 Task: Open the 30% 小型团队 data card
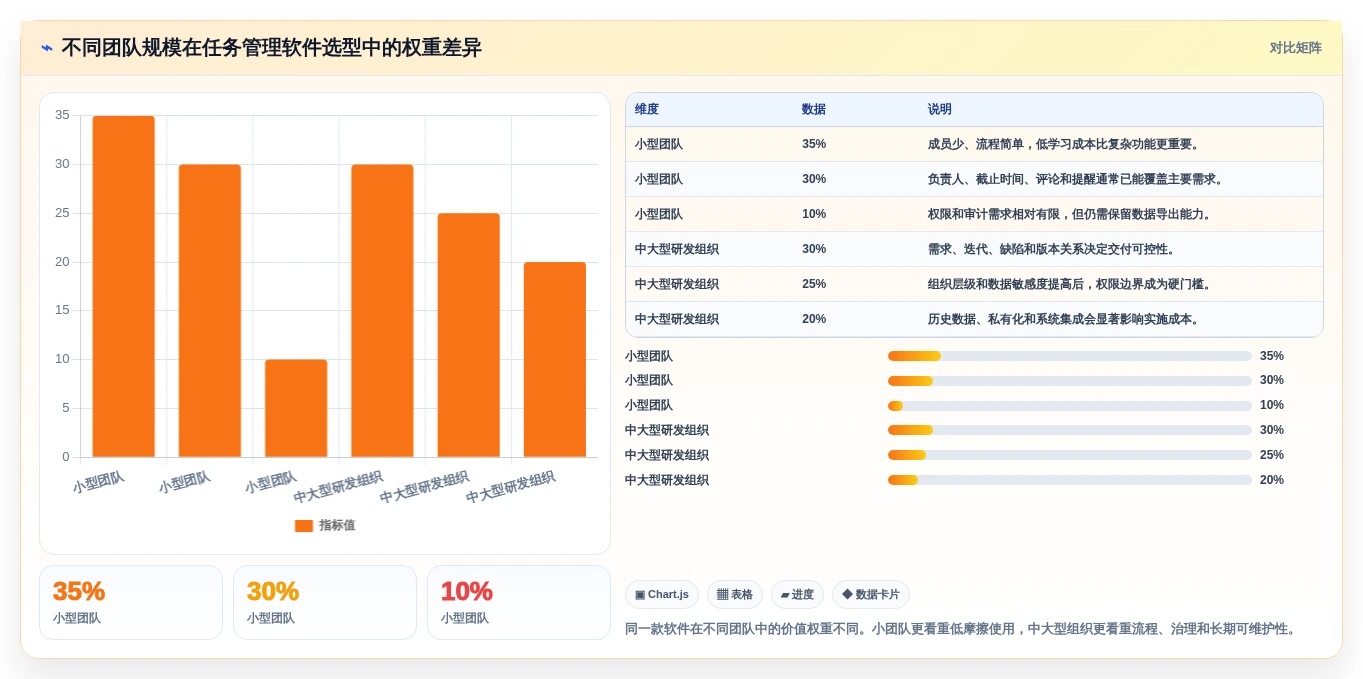[325, 603]
